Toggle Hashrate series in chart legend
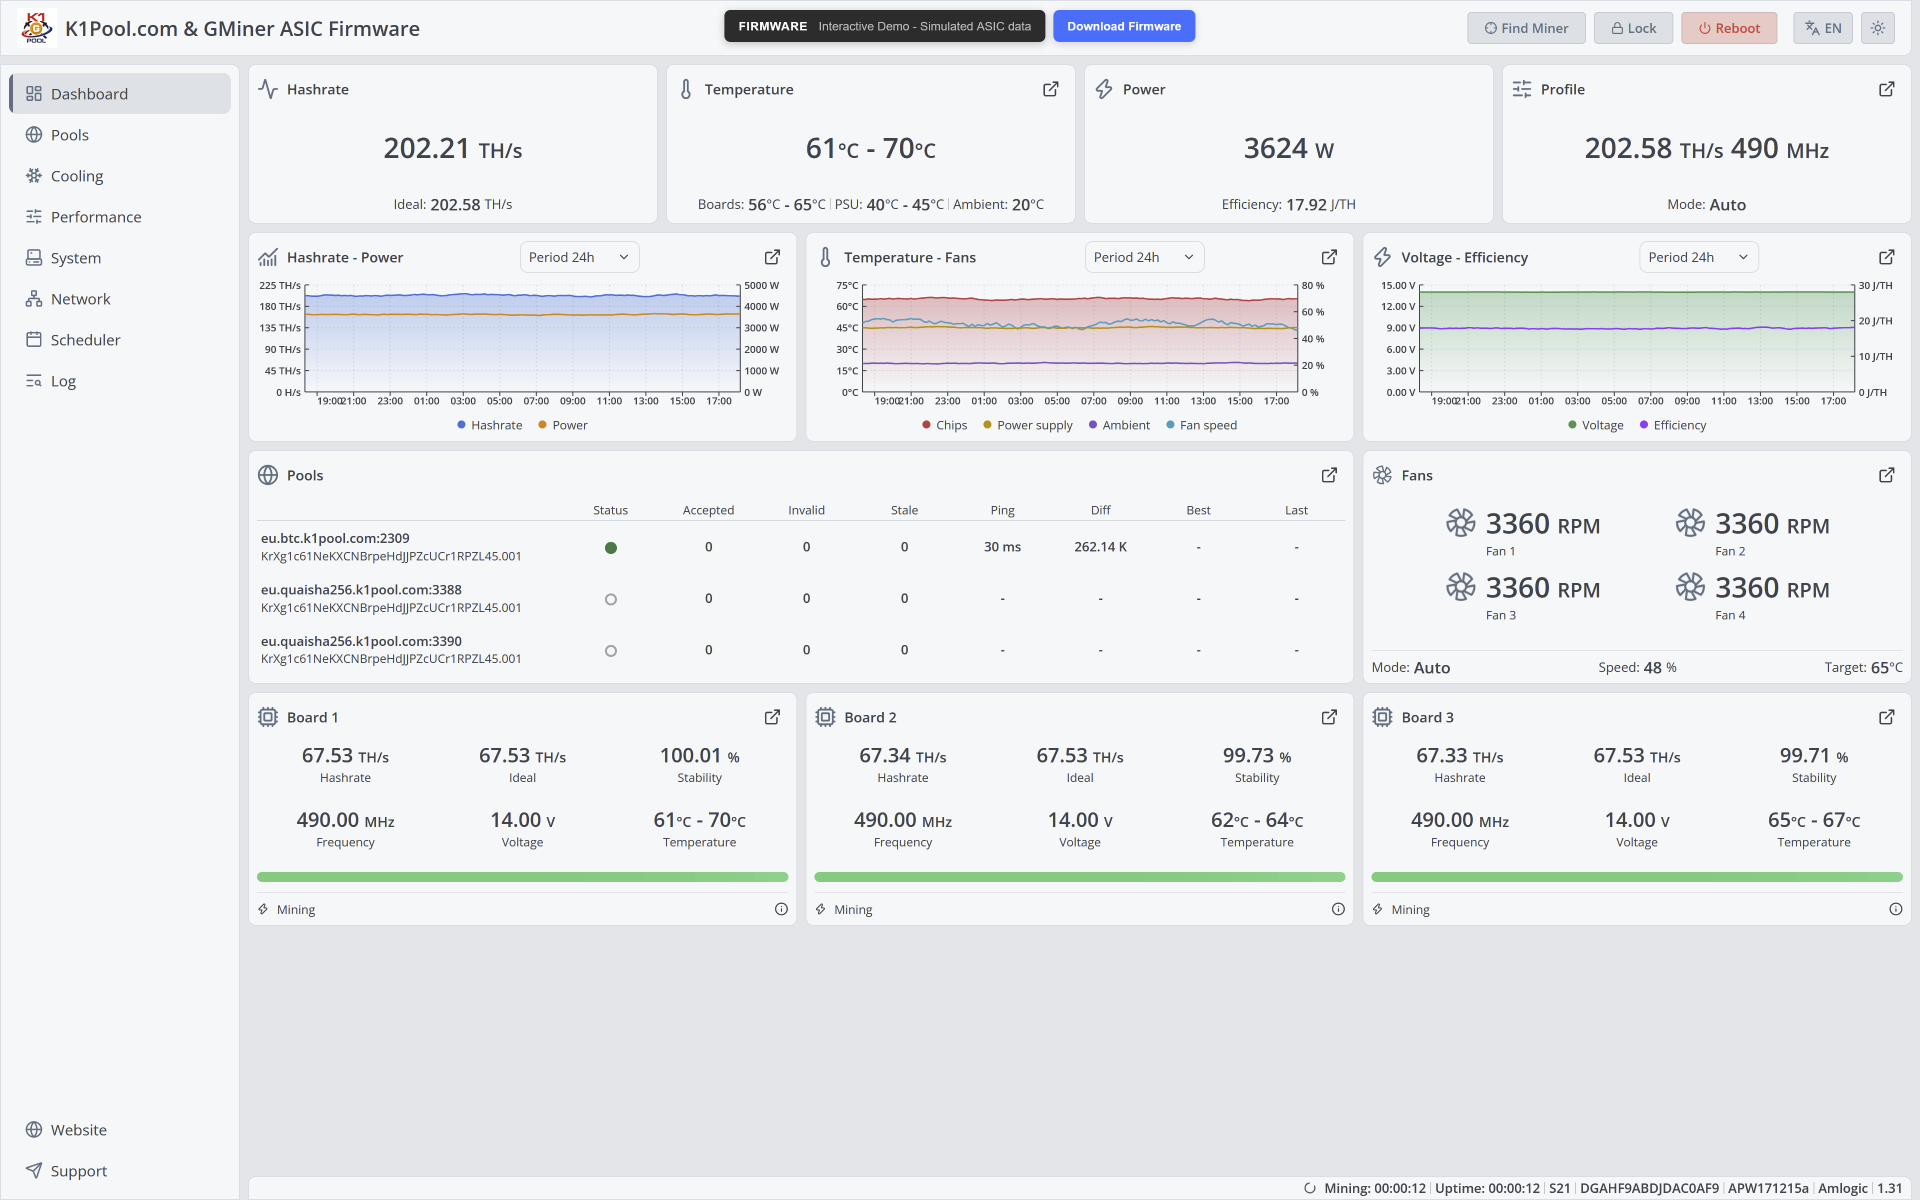This screenshot has height=1200, width=1920. (489, 425)
